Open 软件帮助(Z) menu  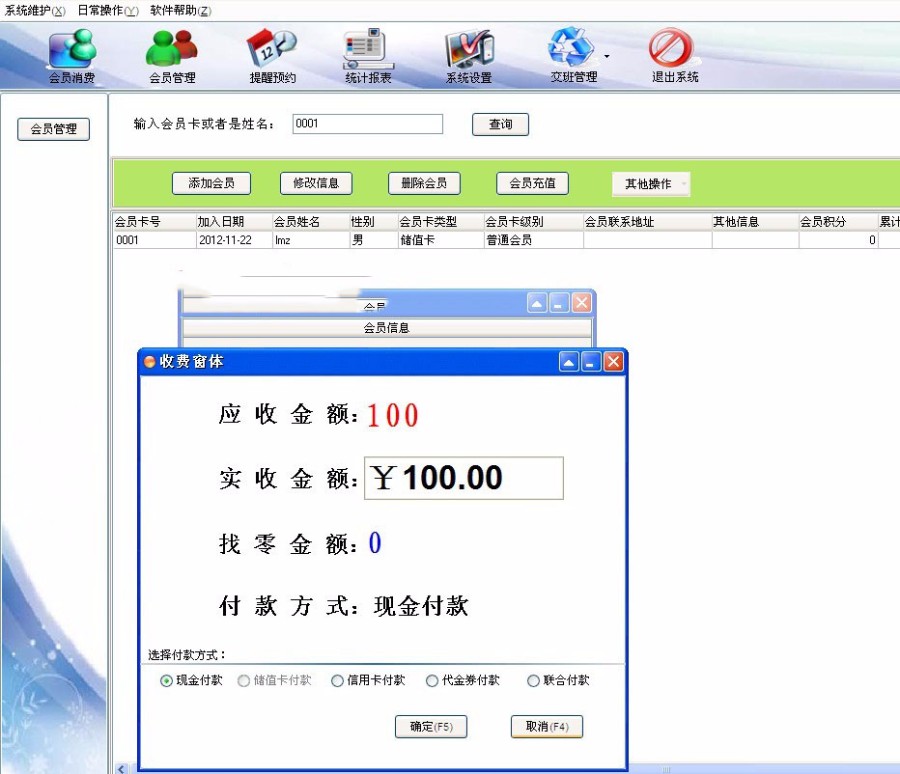[180, 10]
